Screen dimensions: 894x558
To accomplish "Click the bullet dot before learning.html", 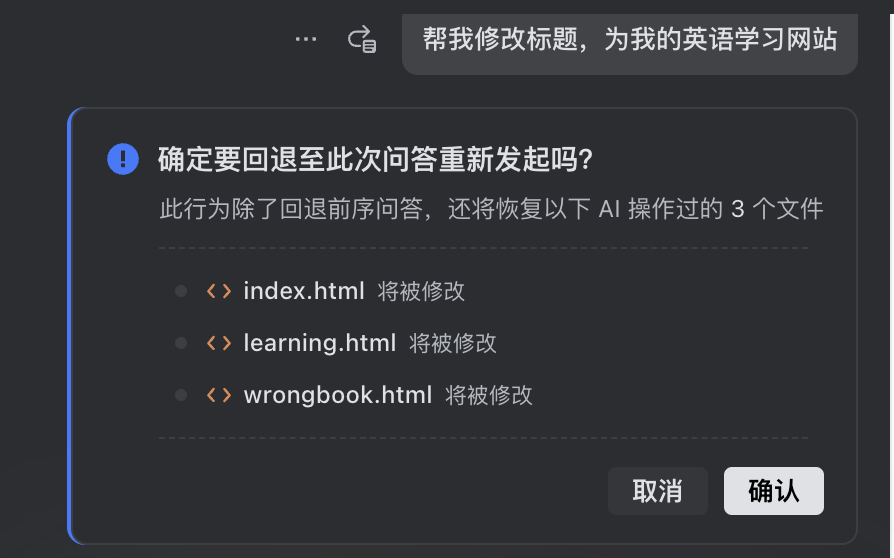I will 181,343.
